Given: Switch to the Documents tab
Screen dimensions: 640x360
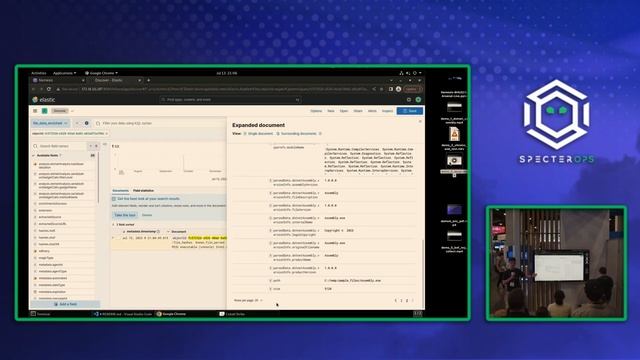Looking at the screenshot, I should click(120, 191).
